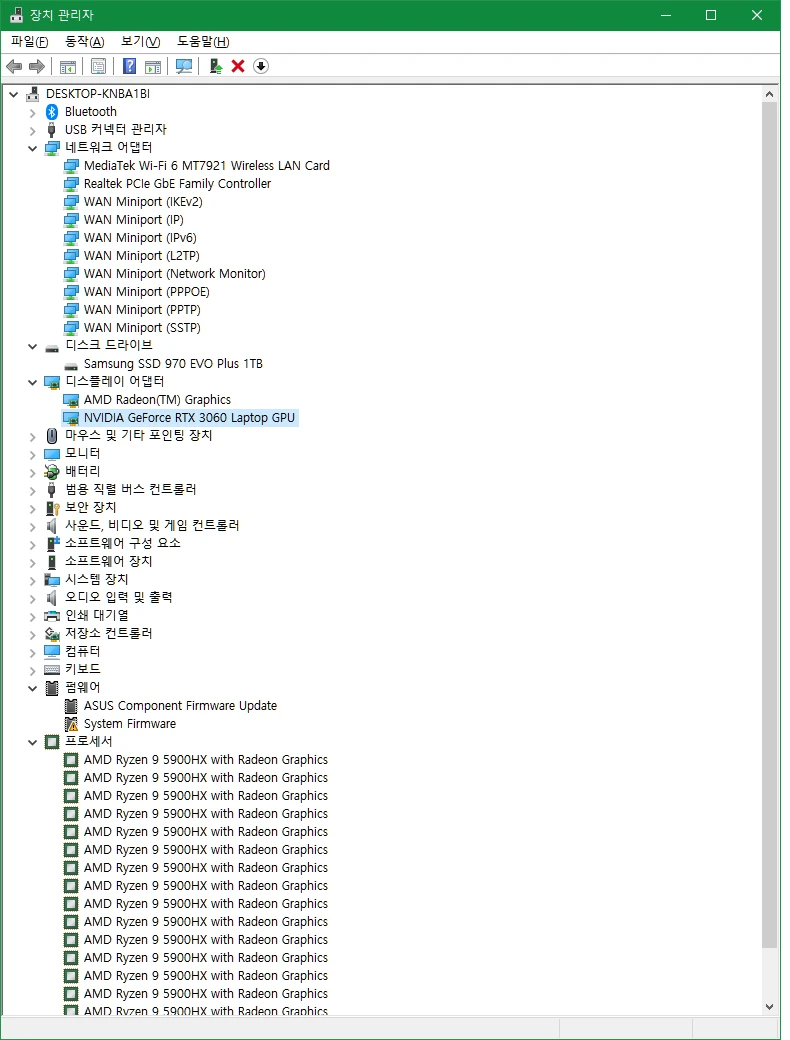Open Properties from the toolbar icon
This screenshot has width=790, height=1040.
pos(99,66)
